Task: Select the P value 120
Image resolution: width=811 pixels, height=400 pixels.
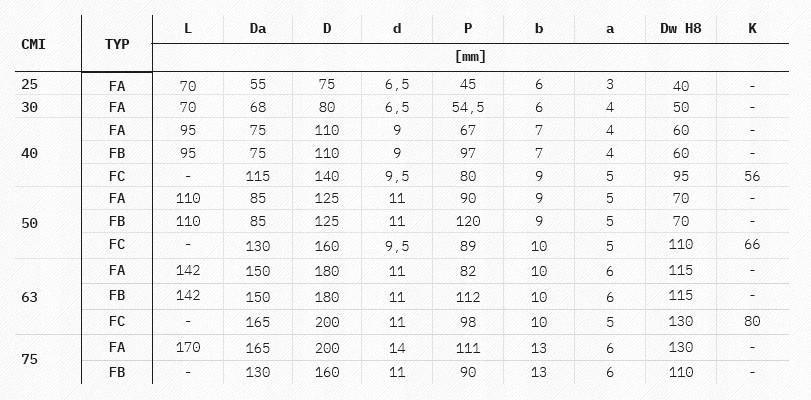Action: (x=468, y=221)
